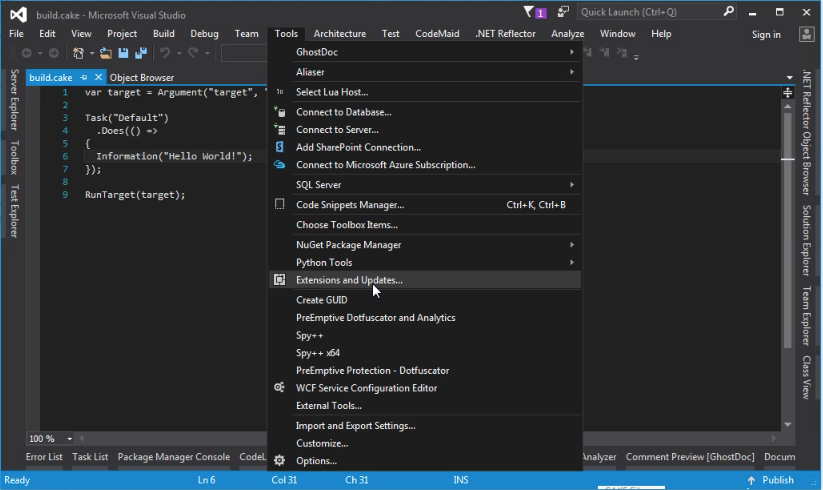Click the Options gear icon
Image resolution: width=823 pixels, height=490 pixels.
click(x=280, y=461)
